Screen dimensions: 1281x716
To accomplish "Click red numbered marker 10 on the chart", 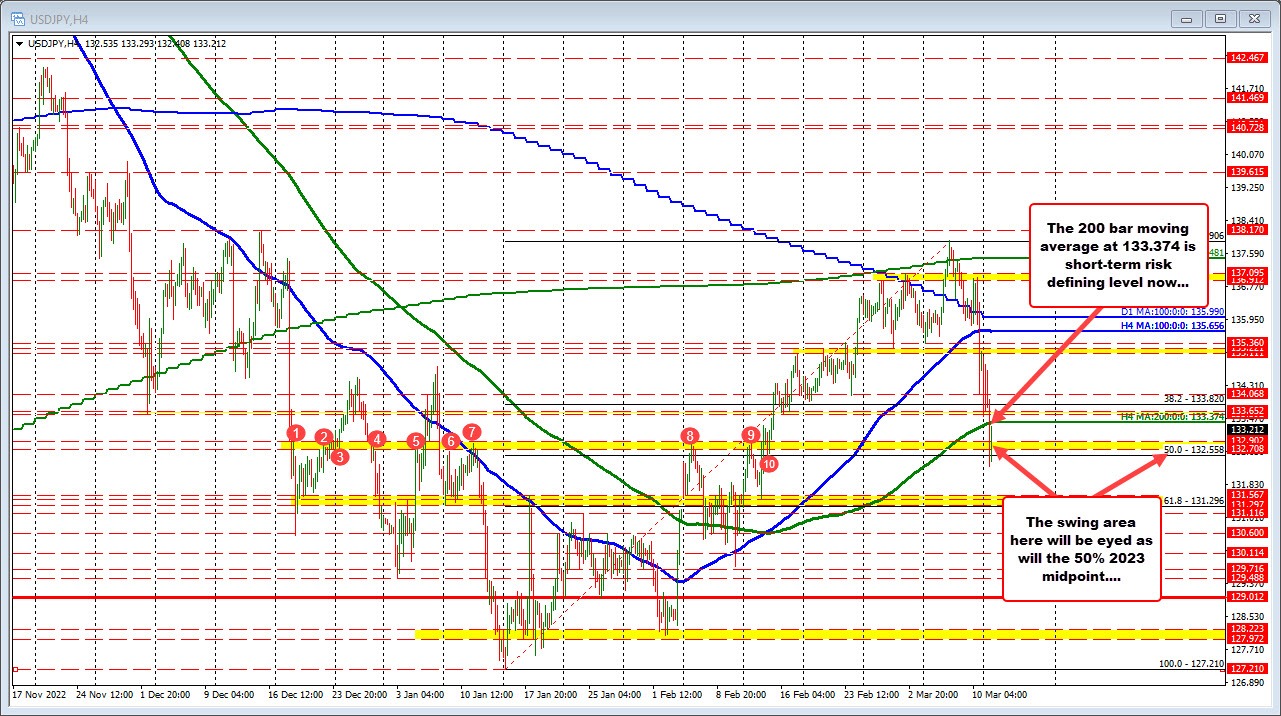I will (769, 464).
